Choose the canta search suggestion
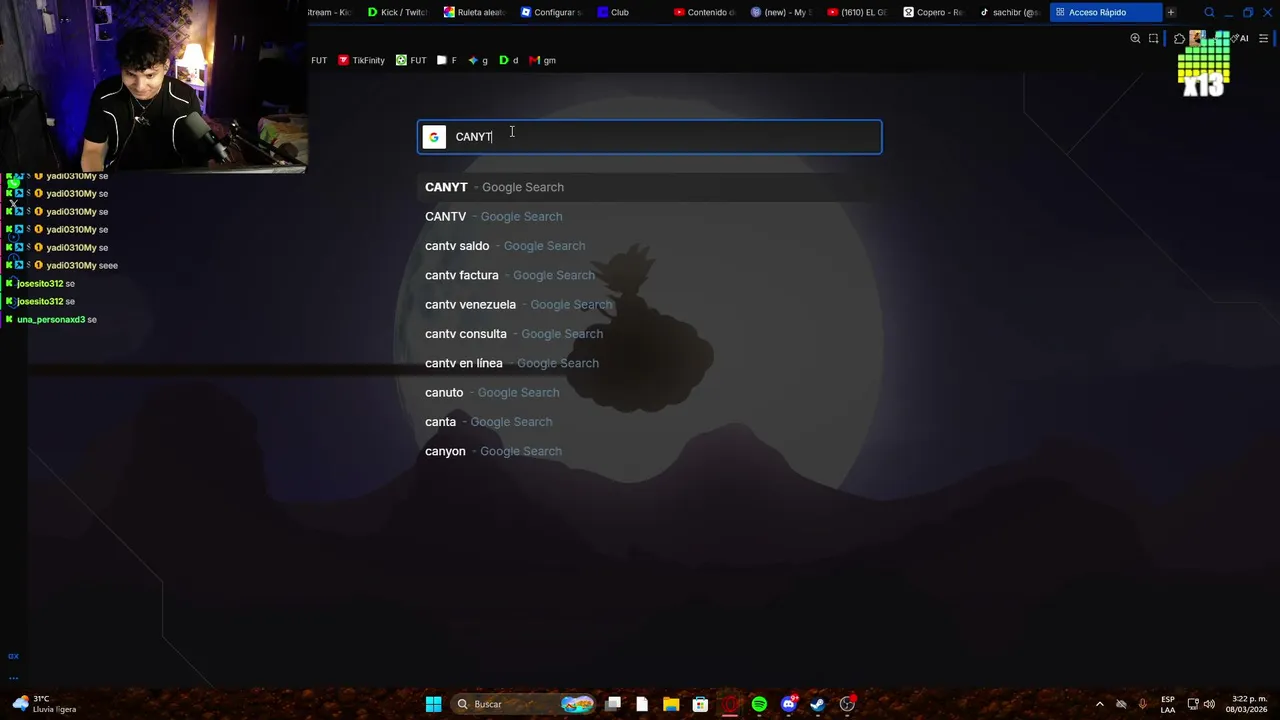 649,422
